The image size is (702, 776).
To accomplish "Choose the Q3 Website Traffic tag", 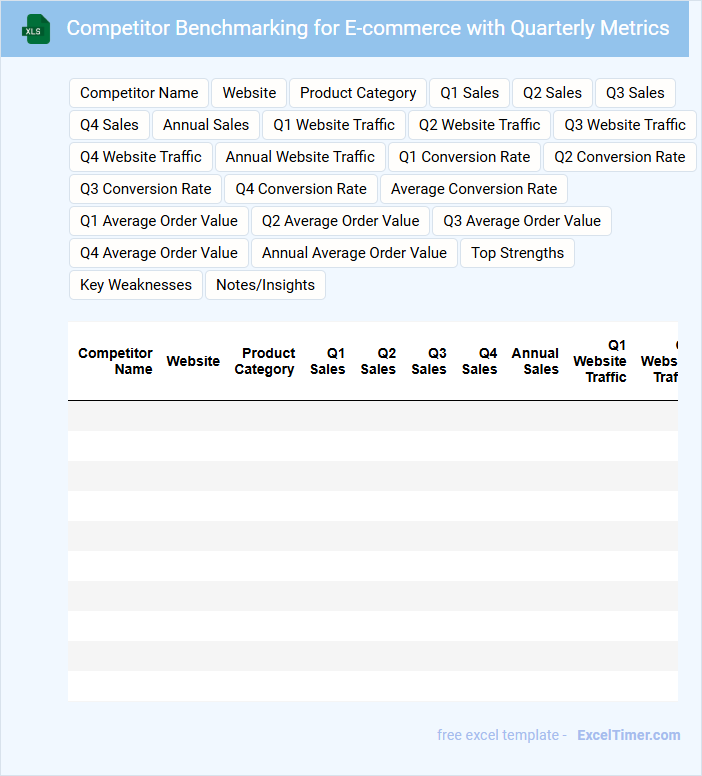I will 625,125.
